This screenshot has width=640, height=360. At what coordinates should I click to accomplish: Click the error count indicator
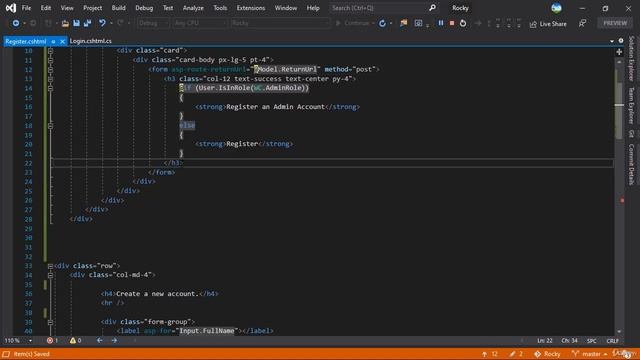point(52,340)
